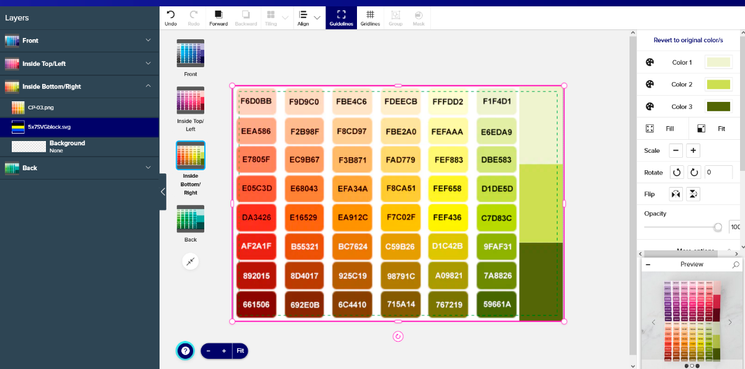Send the element Backward
745x369 pixels.
pos(246,18)
